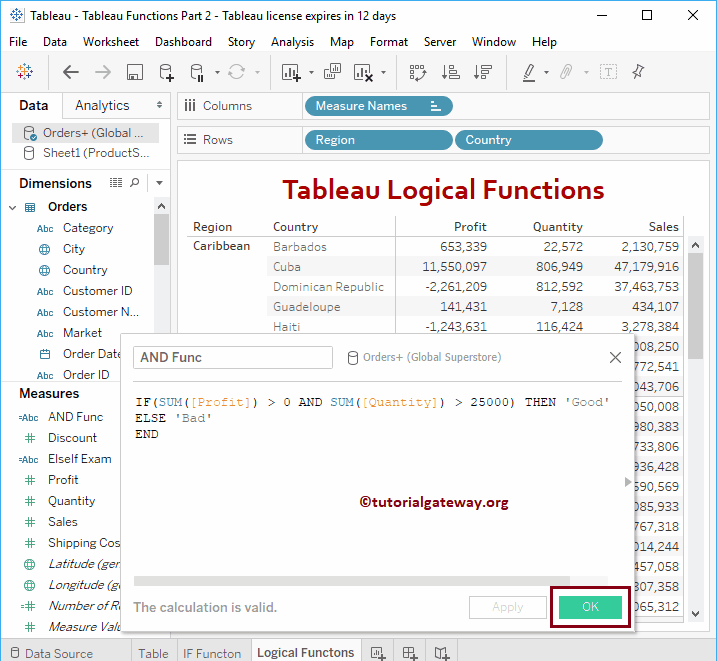Click the Highlight pen icon
Viewport: 717px width, 661px height.
tap(529, 72)
